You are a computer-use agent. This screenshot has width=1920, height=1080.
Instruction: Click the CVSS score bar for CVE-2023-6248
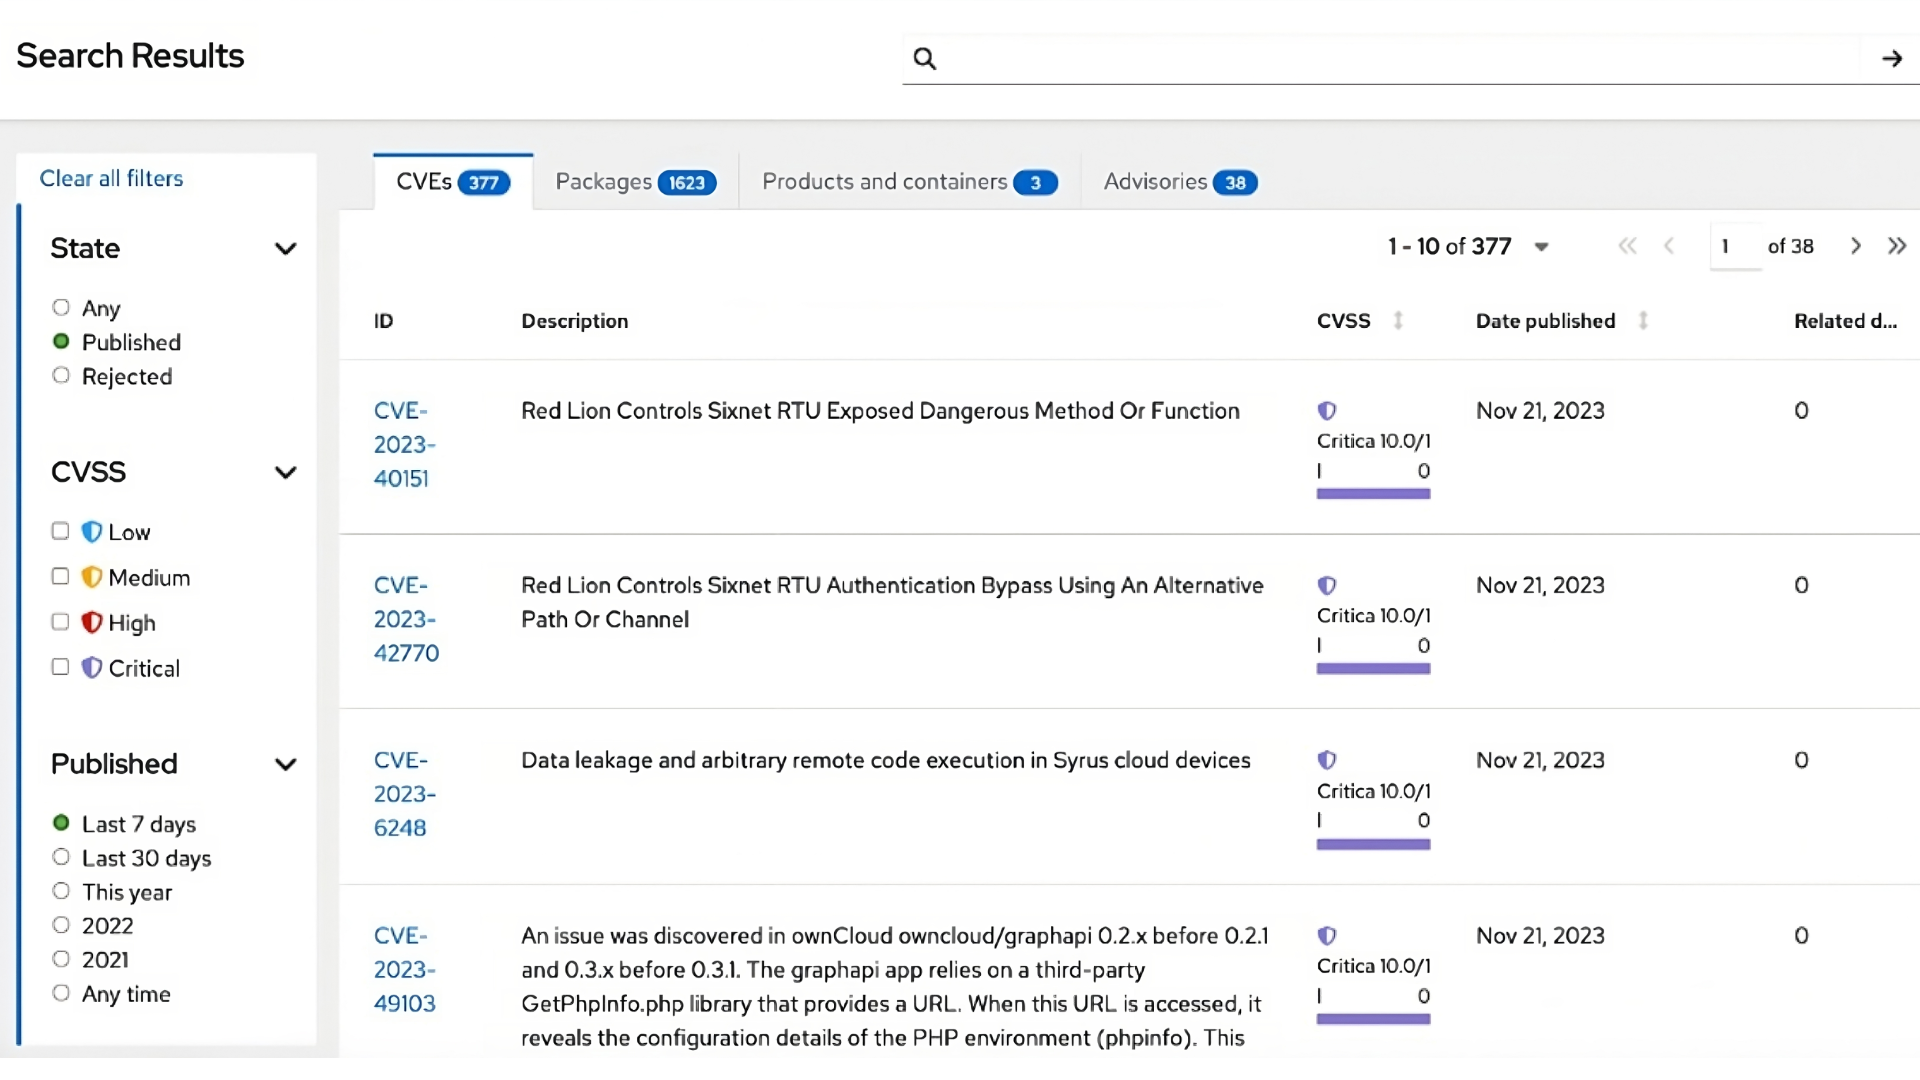(1374, 845)
